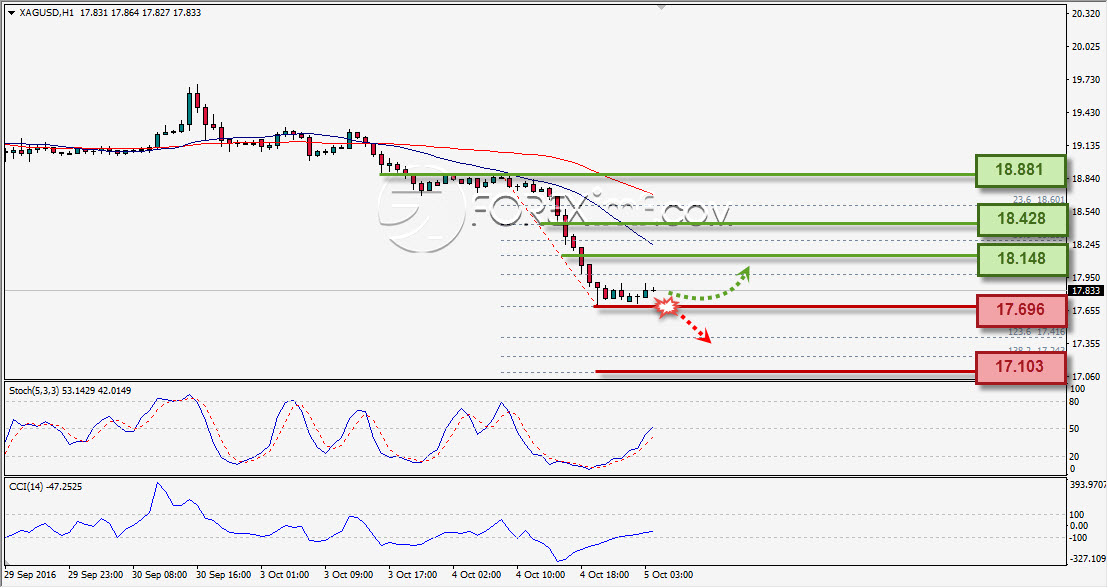
Task: Click the 4 Oct 18:00 time axis label
Action: (x=604, y=575)
